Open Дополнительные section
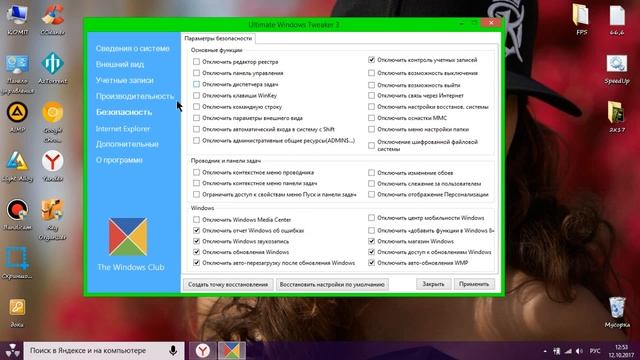 point(127,144)
